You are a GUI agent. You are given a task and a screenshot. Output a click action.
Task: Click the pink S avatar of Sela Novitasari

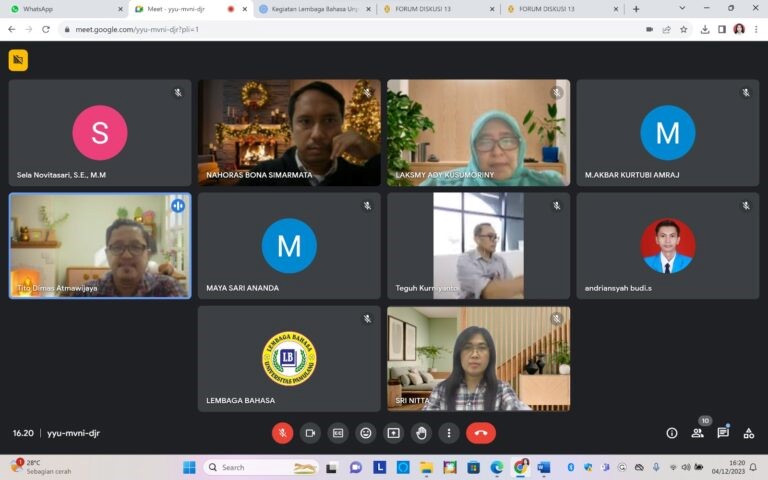pos(100,132)
